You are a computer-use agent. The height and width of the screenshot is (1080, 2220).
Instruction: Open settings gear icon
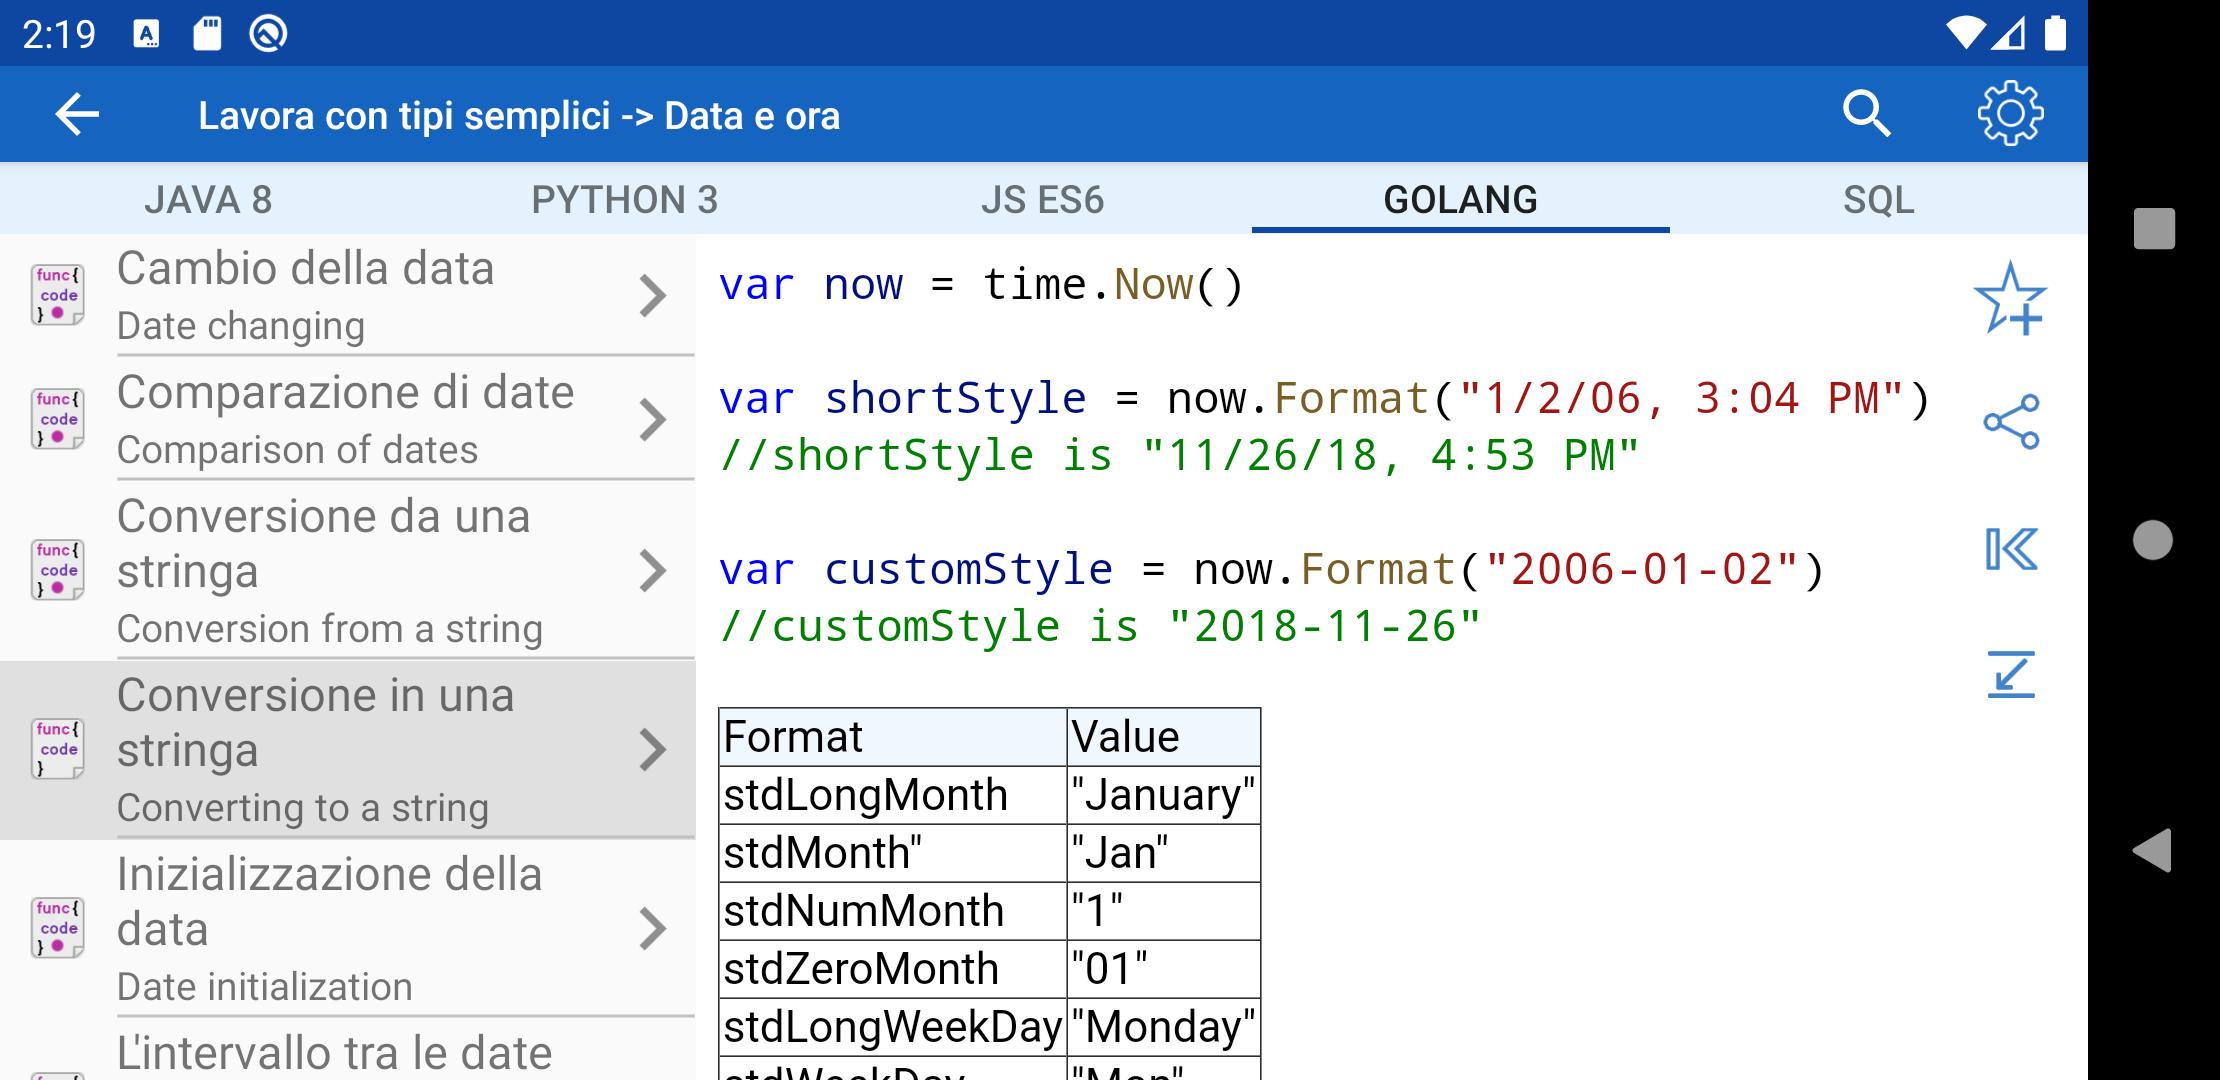coord(2010,115)
